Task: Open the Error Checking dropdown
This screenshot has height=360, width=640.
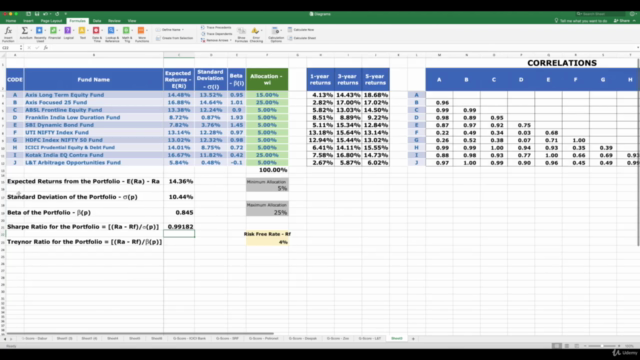Action: [x=261, y=31]
